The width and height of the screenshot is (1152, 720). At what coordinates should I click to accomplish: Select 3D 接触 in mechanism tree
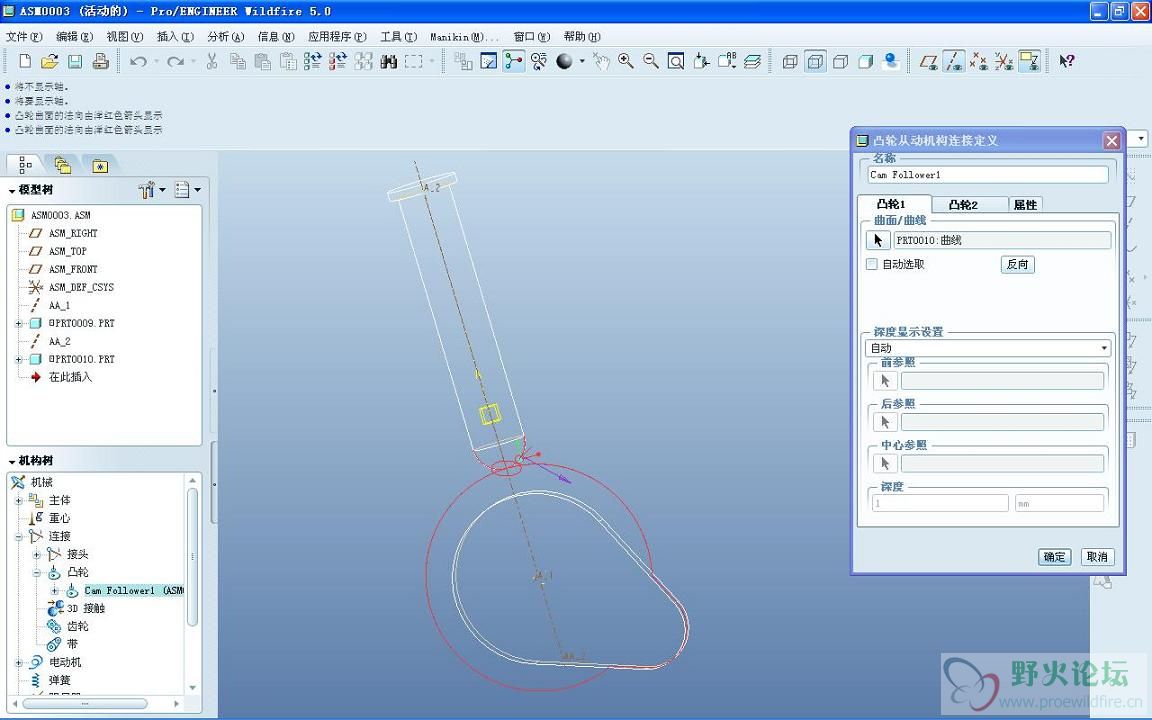[85, 608]
